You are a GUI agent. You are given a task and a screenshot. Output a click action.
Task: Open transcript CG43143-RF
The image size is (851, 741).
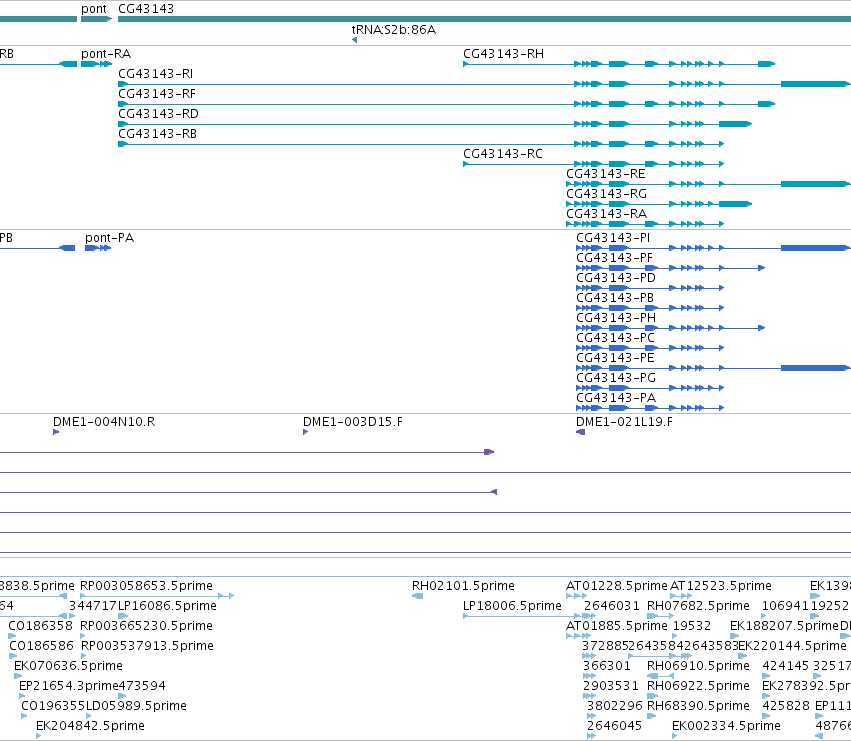[157, 94]
